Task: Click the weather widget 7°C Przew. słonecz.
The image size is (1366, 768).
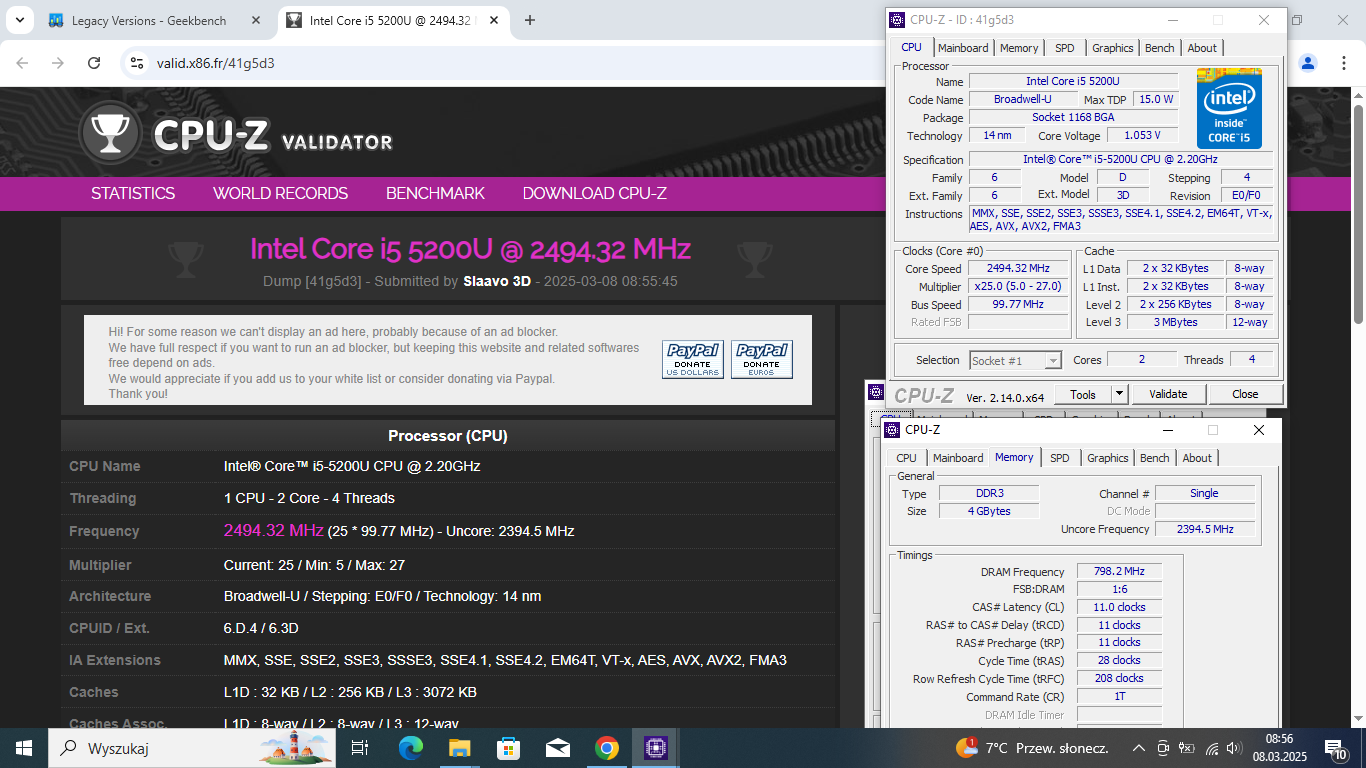Action: [1032, 748]
